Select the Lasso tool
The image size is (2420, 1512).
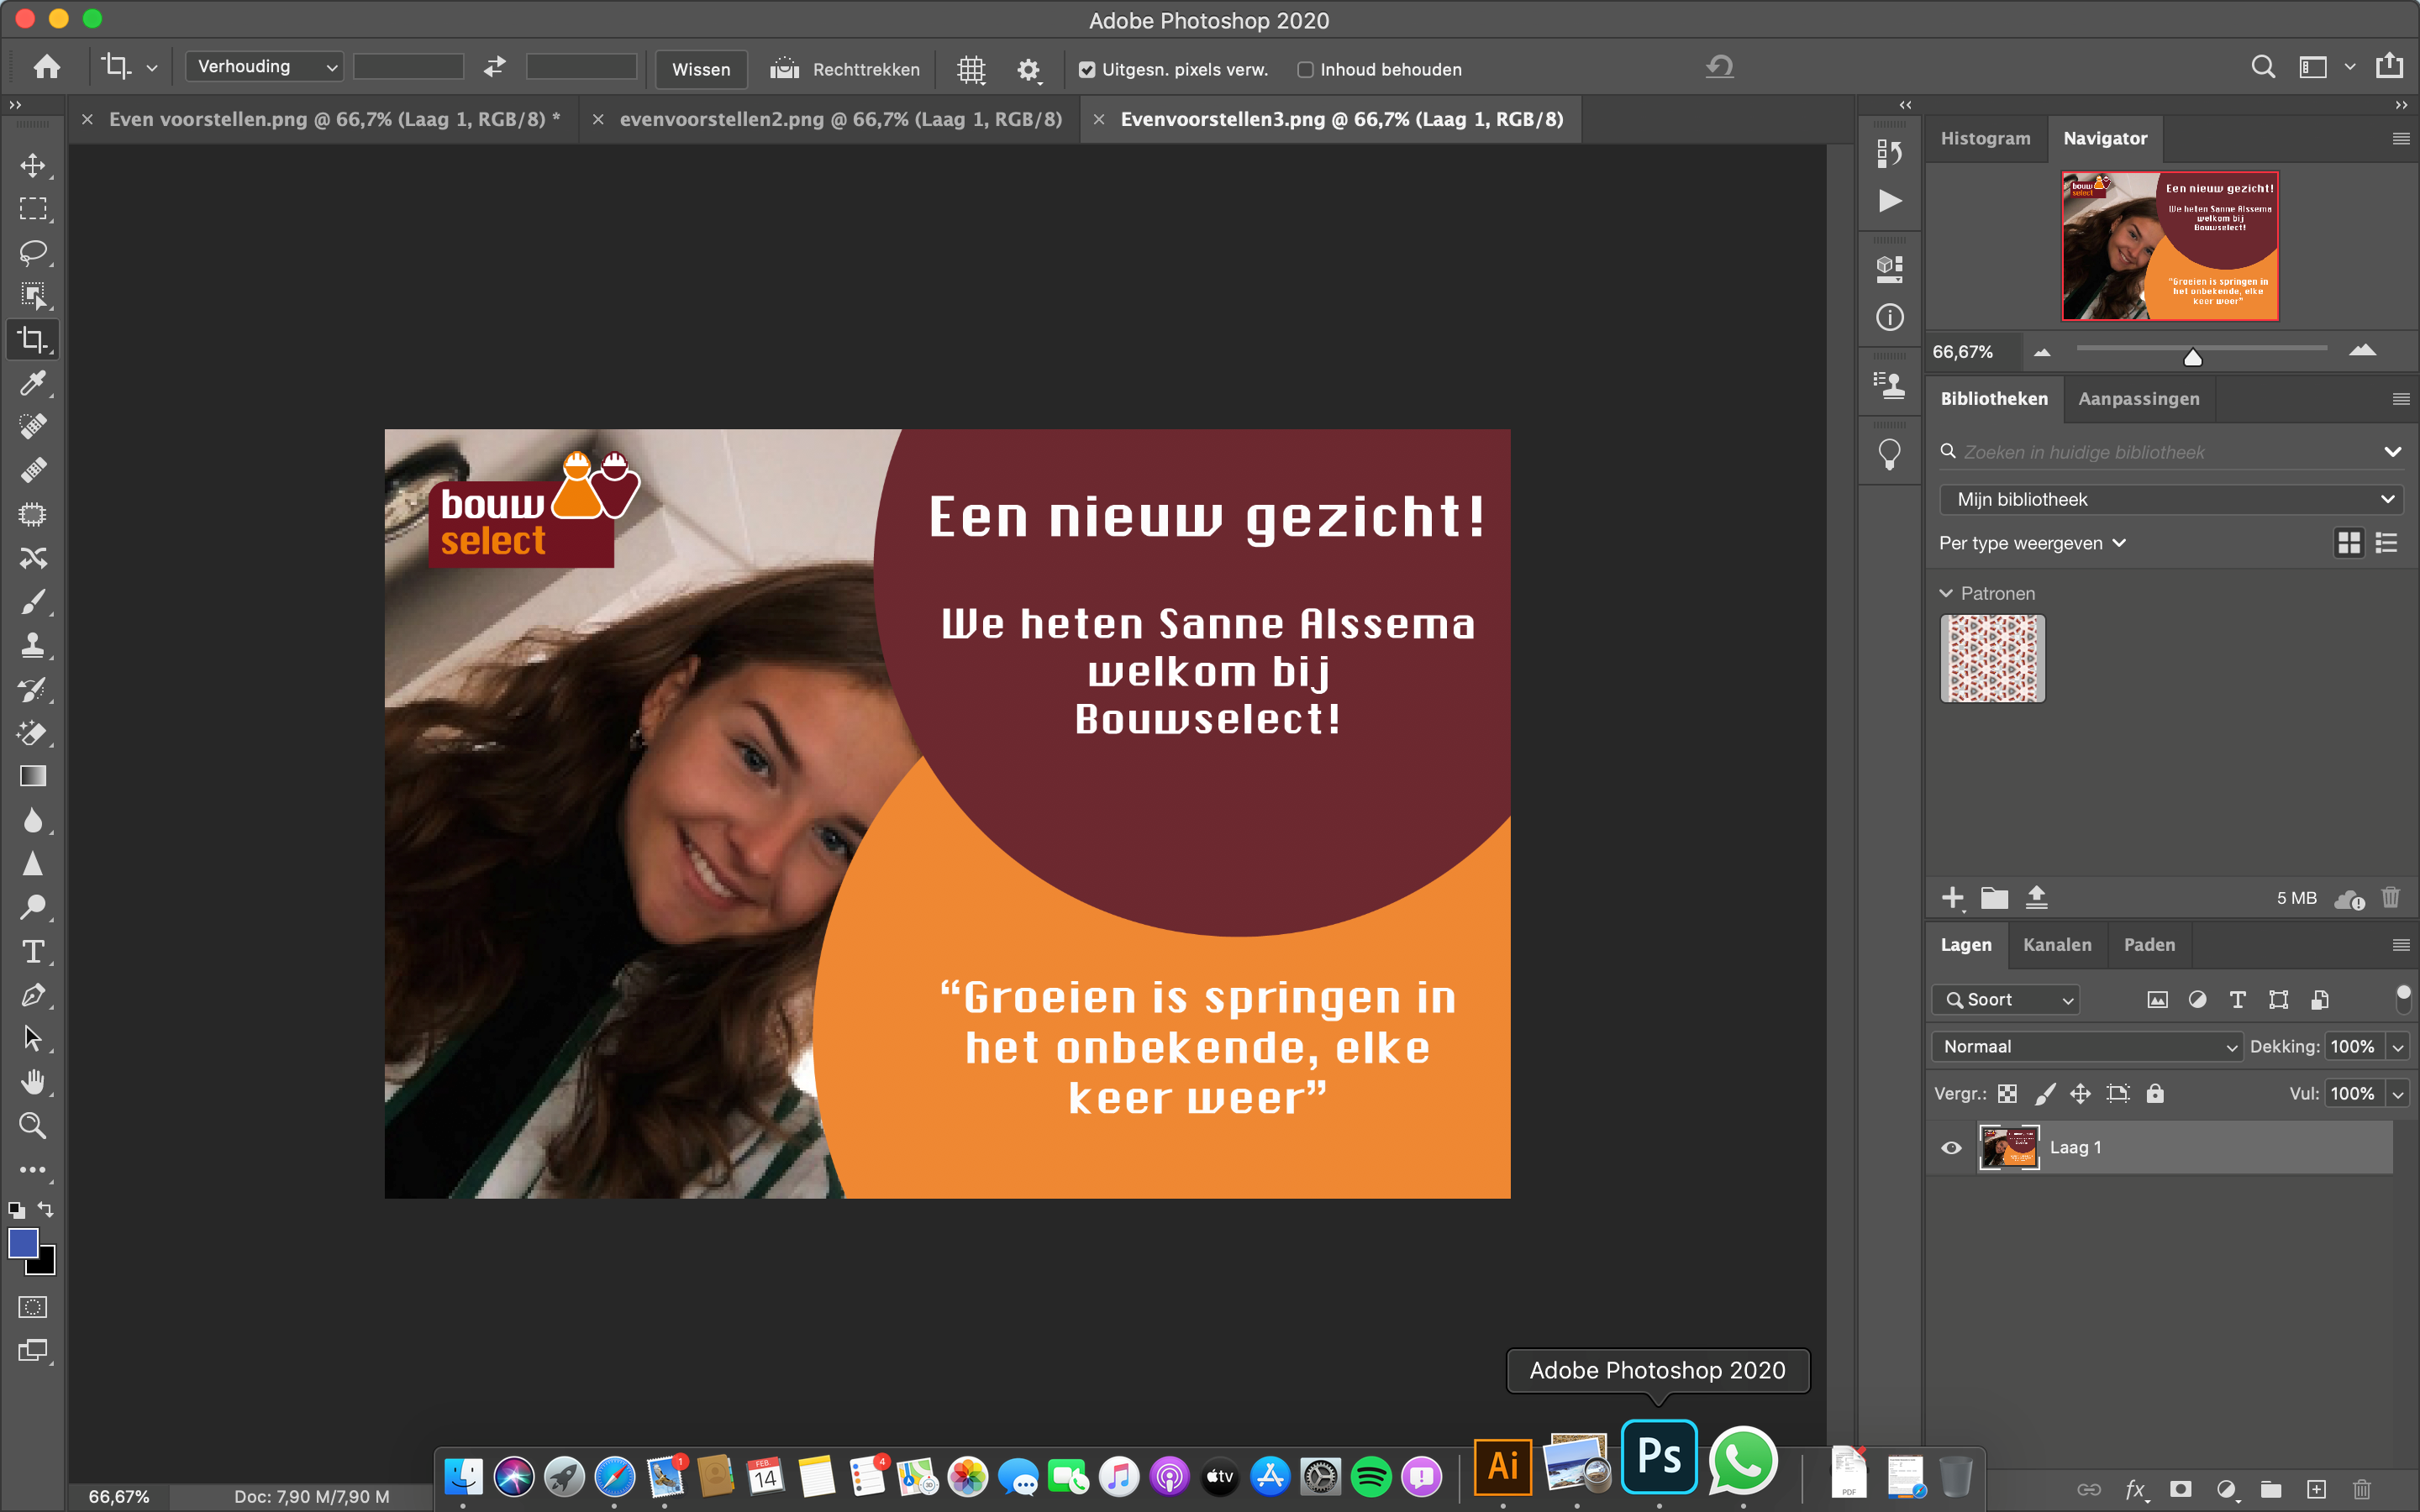pos(33,252)
